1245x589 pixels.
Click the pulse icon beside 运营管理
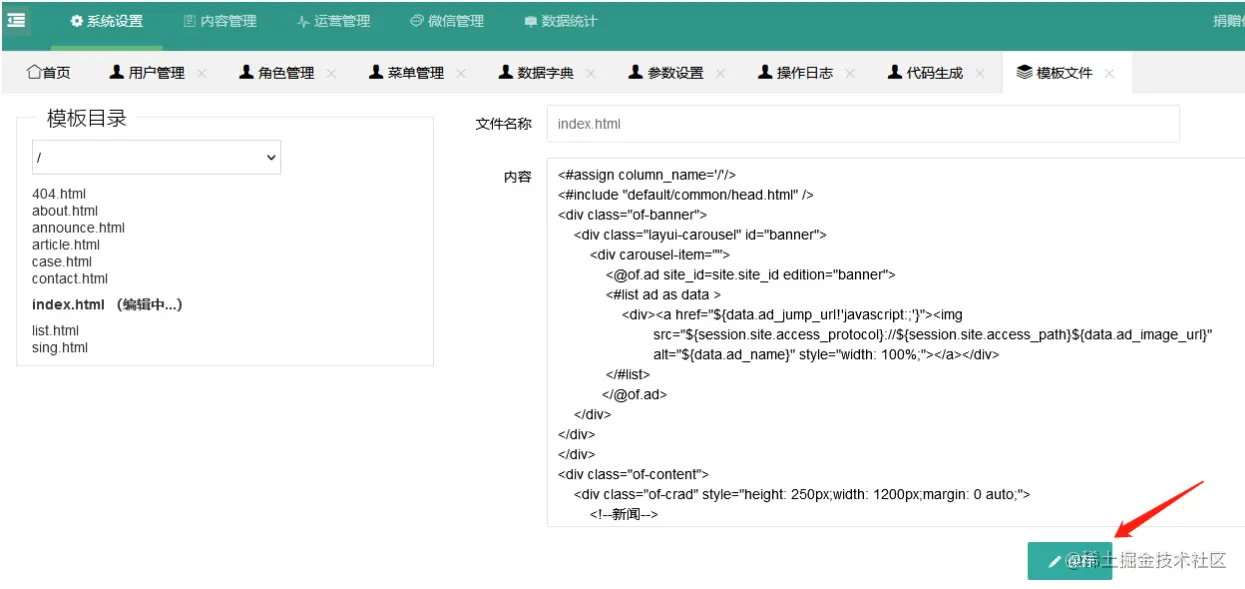[x=304, y=21]
